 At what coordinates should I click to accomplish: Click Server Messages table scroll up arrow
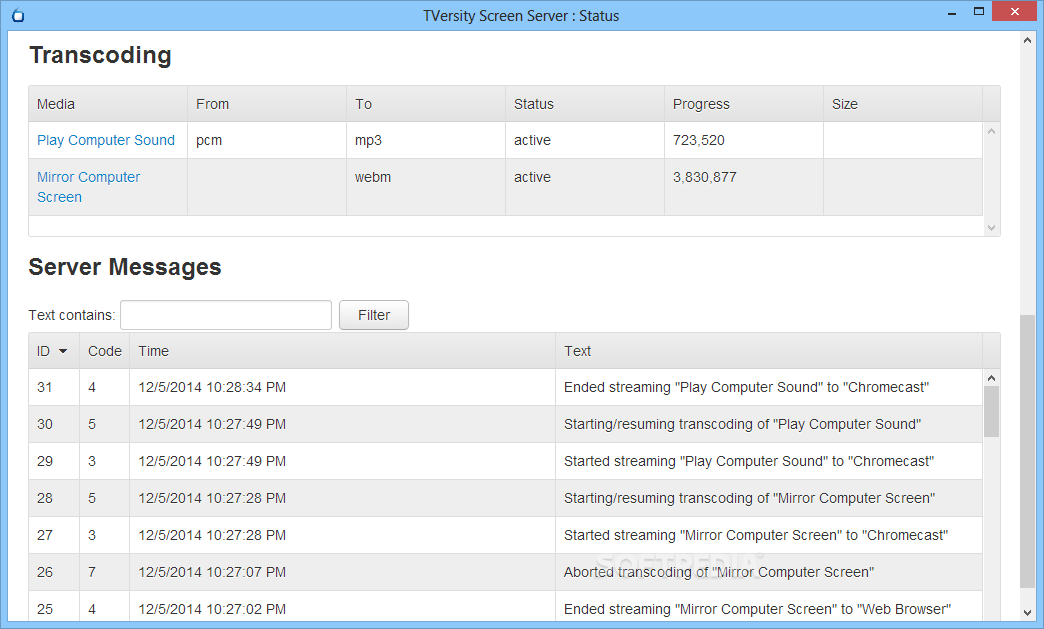pyautogui.click(x=991, y=378)
